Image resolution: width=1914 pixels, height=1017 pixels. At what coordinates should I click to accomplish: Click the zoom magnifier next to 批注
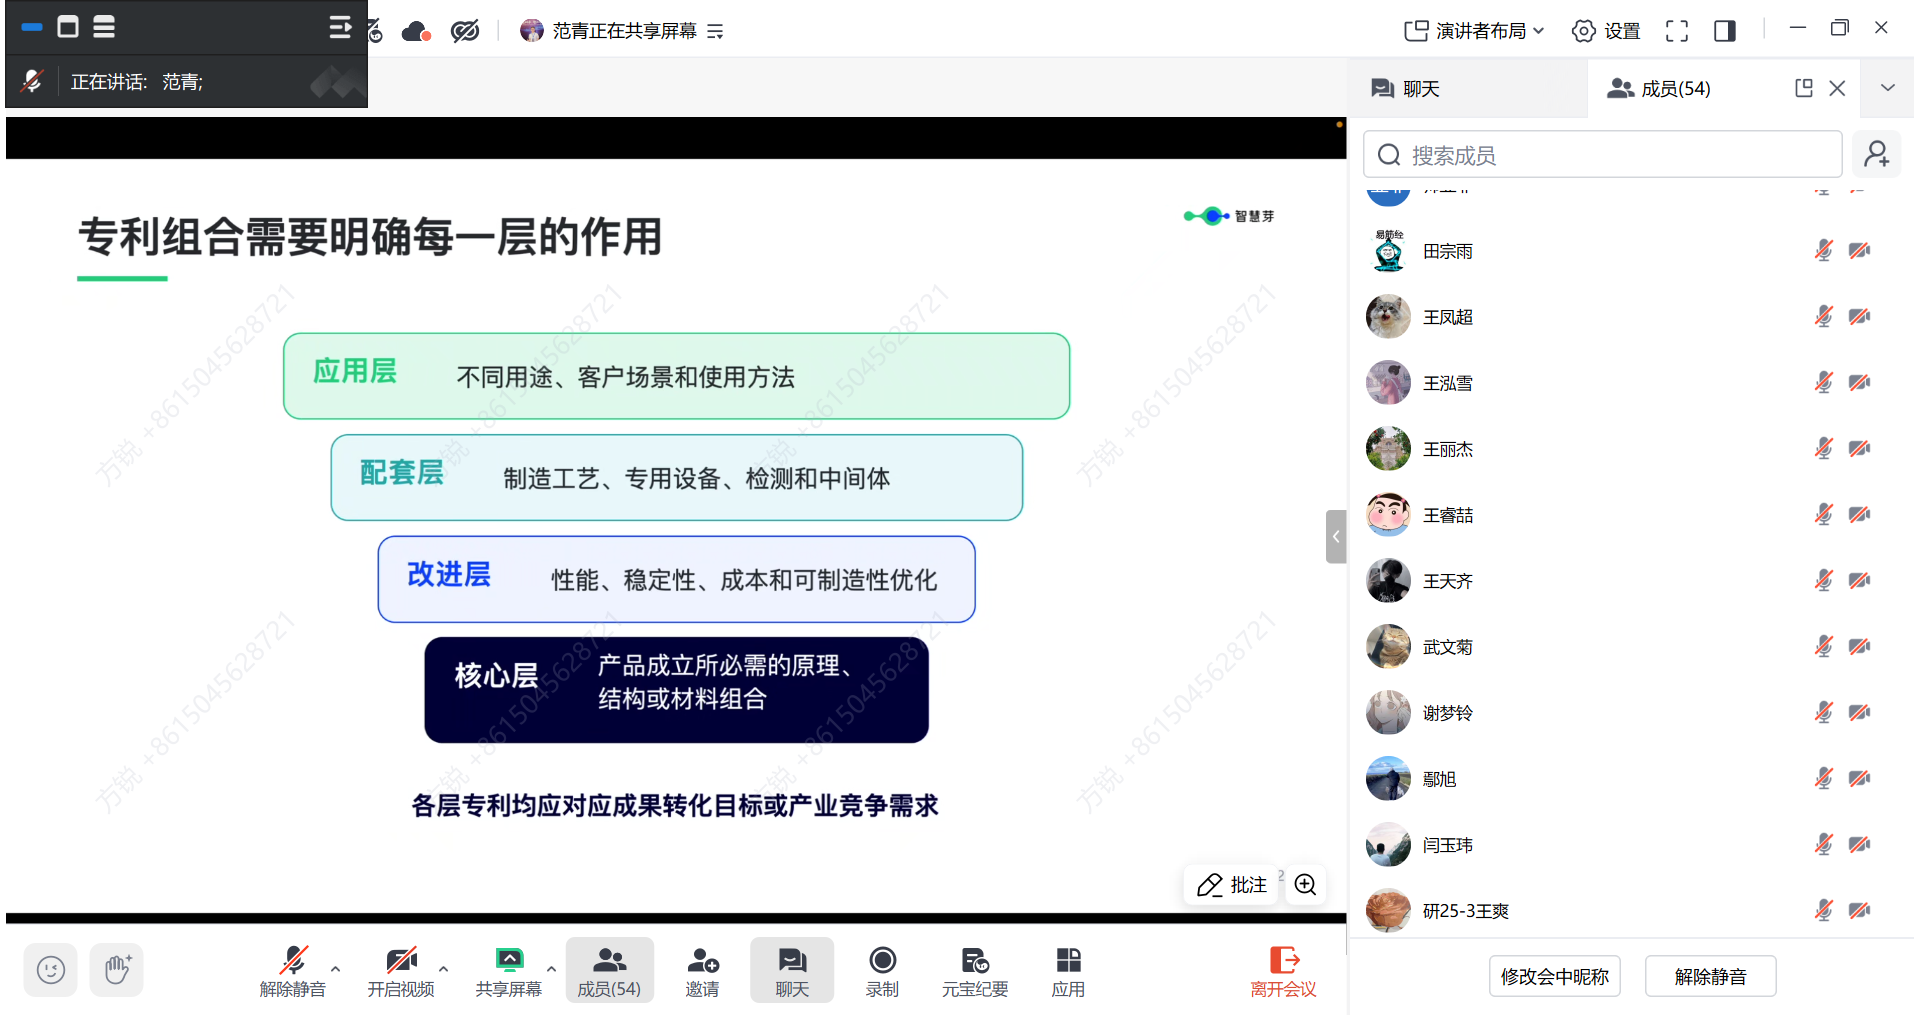(1305, 885)
